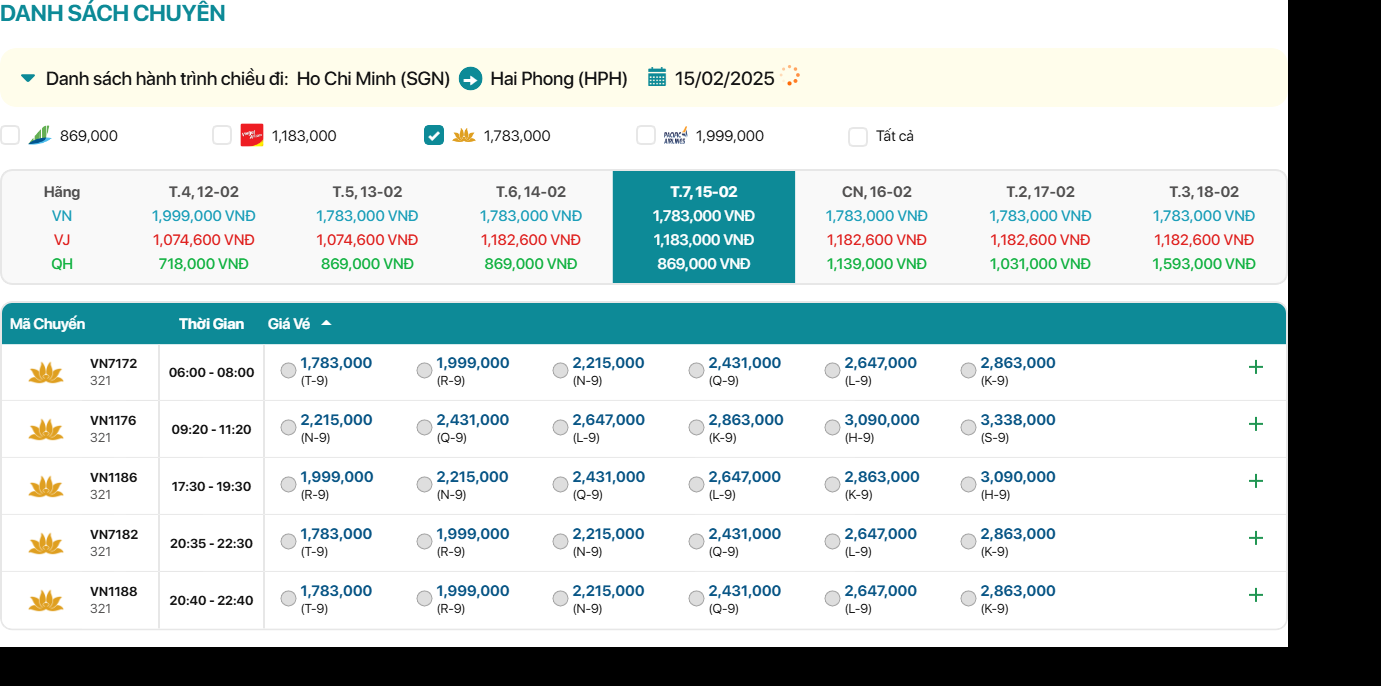Click the sort arrow next to Giá Vé

[326, 324]
